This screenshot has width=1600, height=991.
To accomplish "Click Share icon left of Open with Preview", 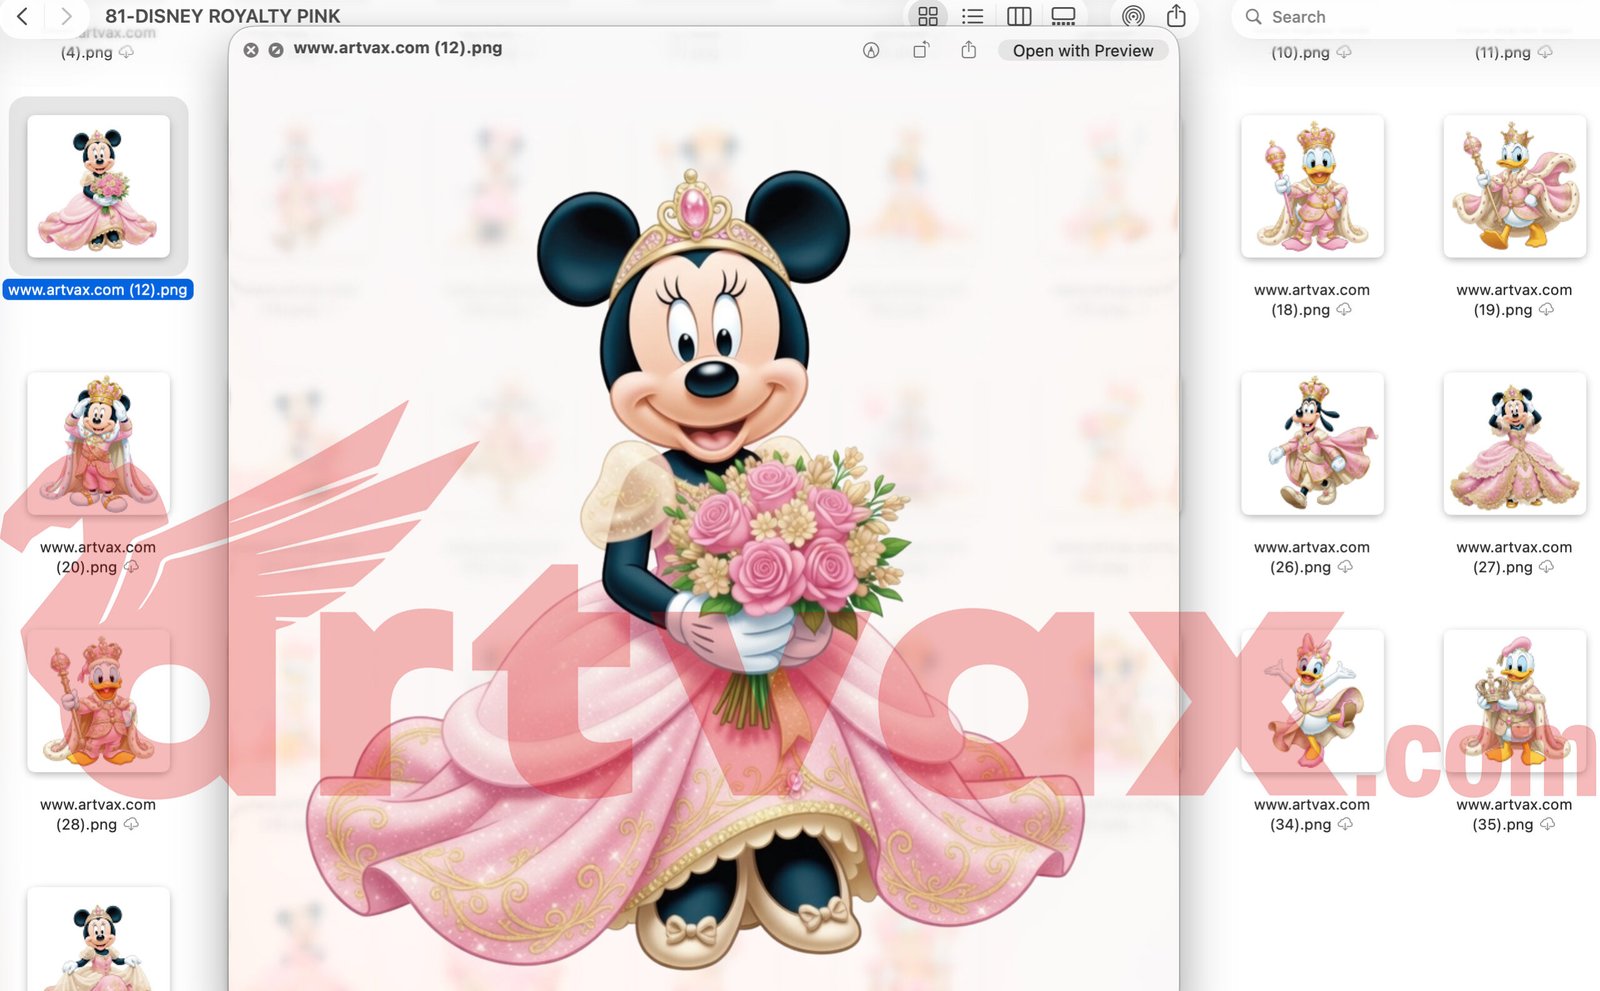I will pyautogui.click(x=968, y=50).
